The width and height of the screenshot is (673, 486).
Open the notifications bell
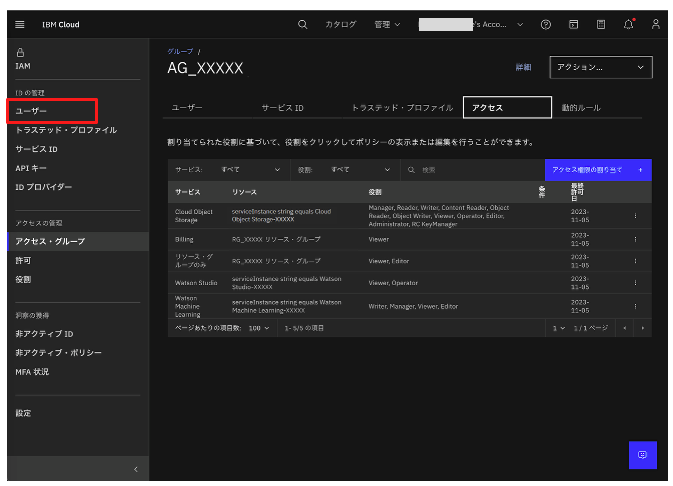point(628,24)
